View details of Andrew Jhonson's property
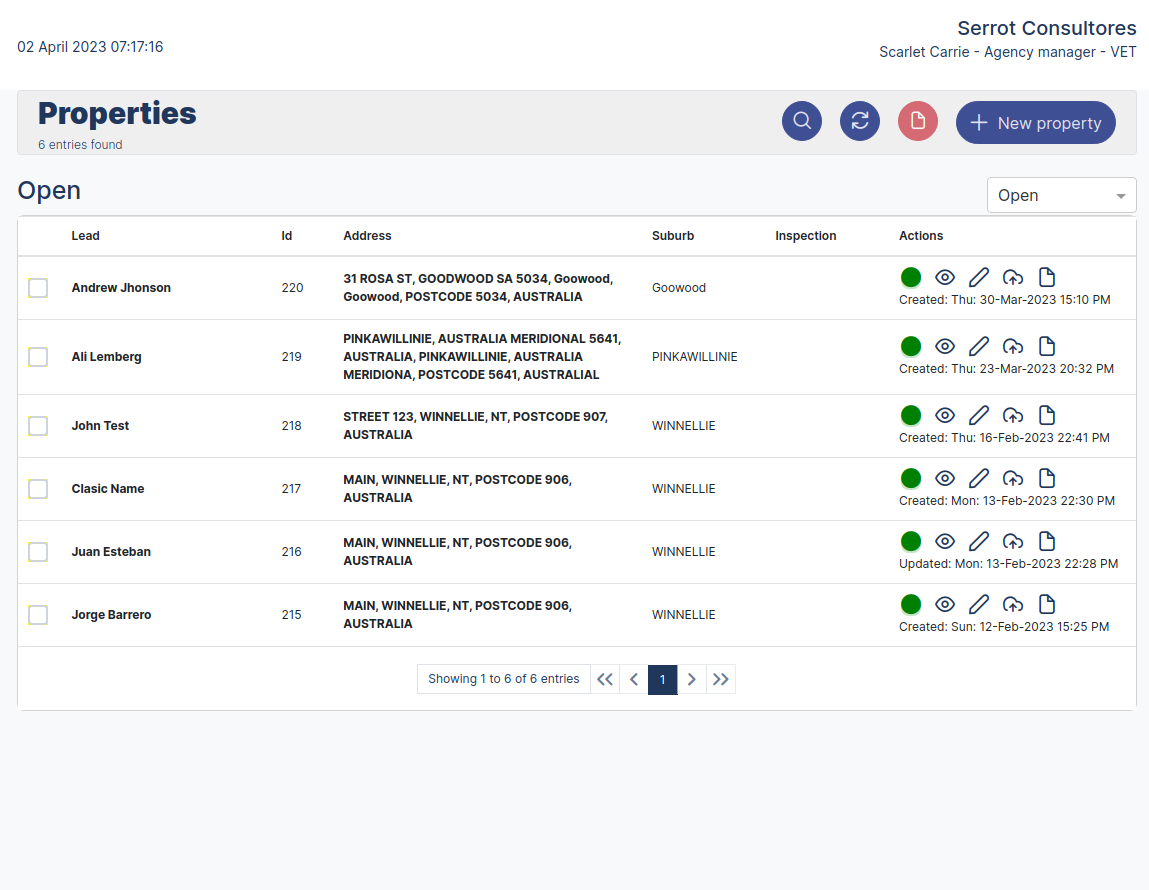 pyautogui.click(x=945, y=277)
